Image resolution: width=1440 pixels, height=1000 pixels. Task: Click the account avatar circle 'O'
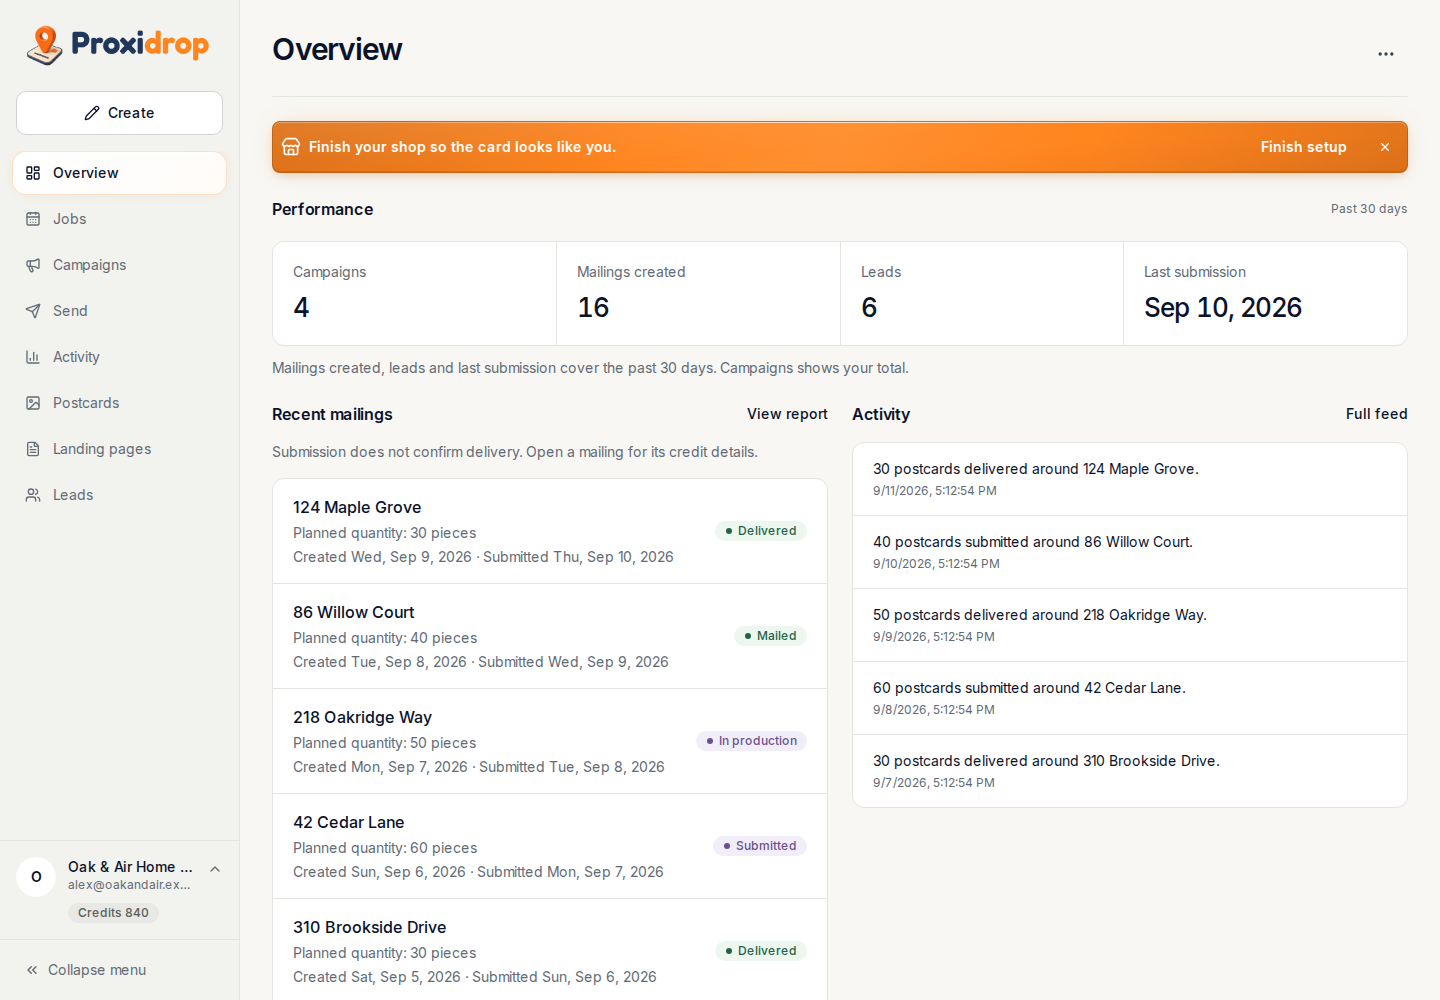[36, 877]
